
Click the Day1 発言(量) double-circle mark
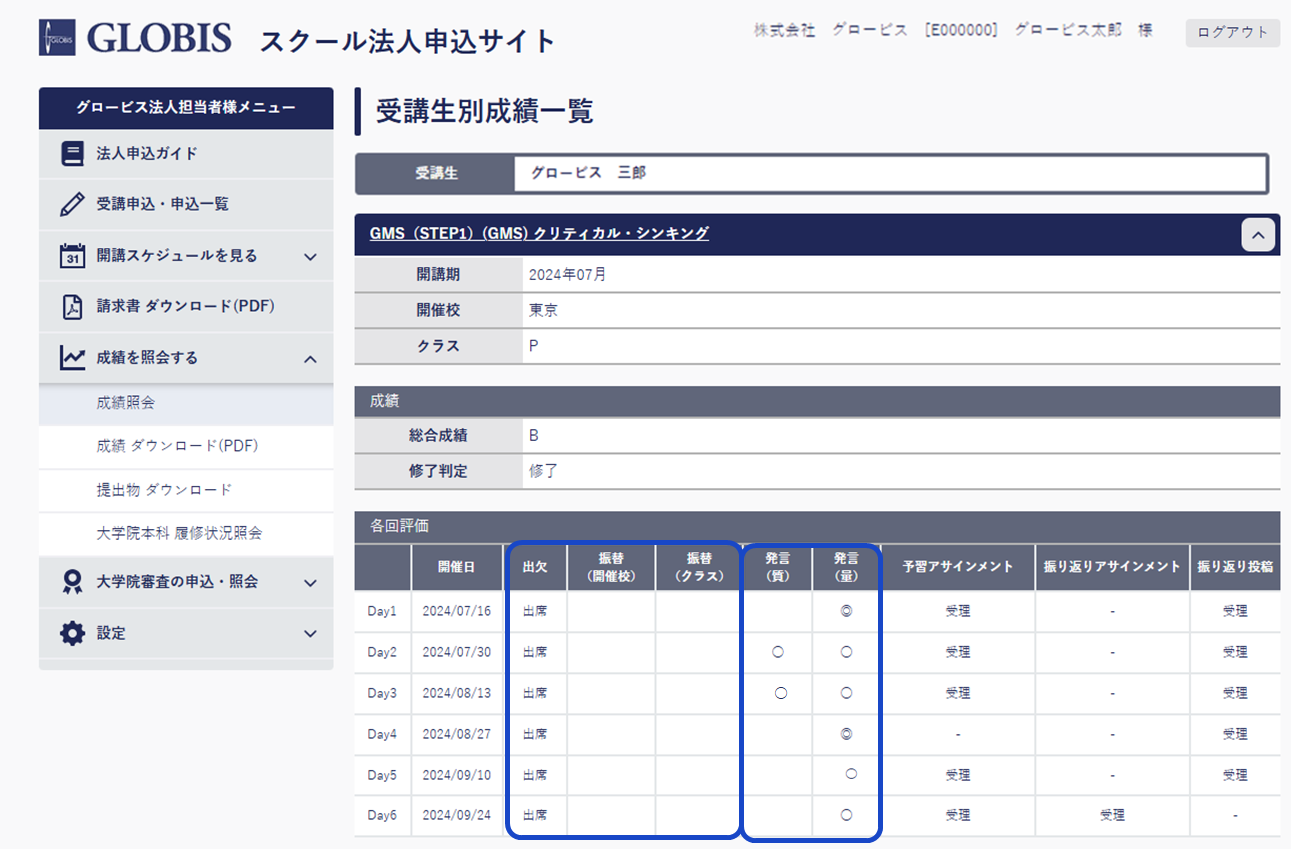point(846,611)
